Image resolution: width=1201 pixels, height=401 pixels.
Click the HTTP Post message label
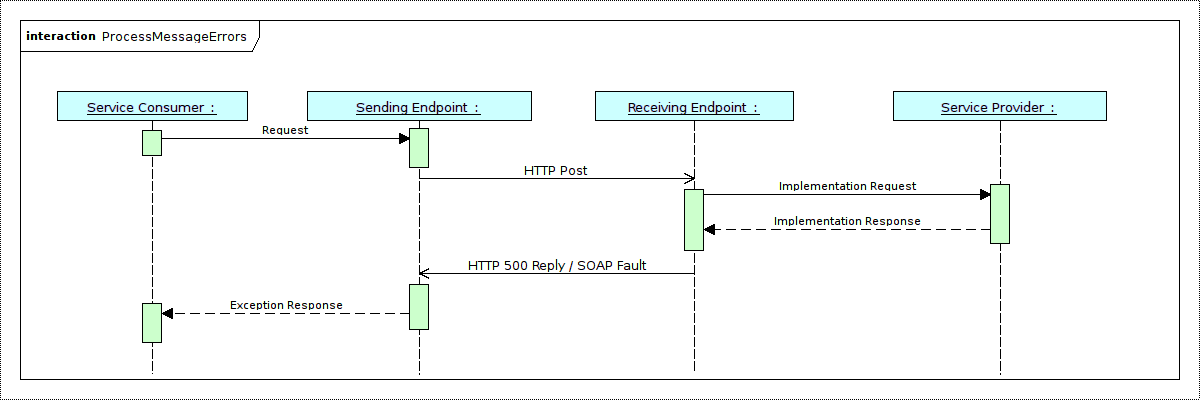[x=555, y=171]
